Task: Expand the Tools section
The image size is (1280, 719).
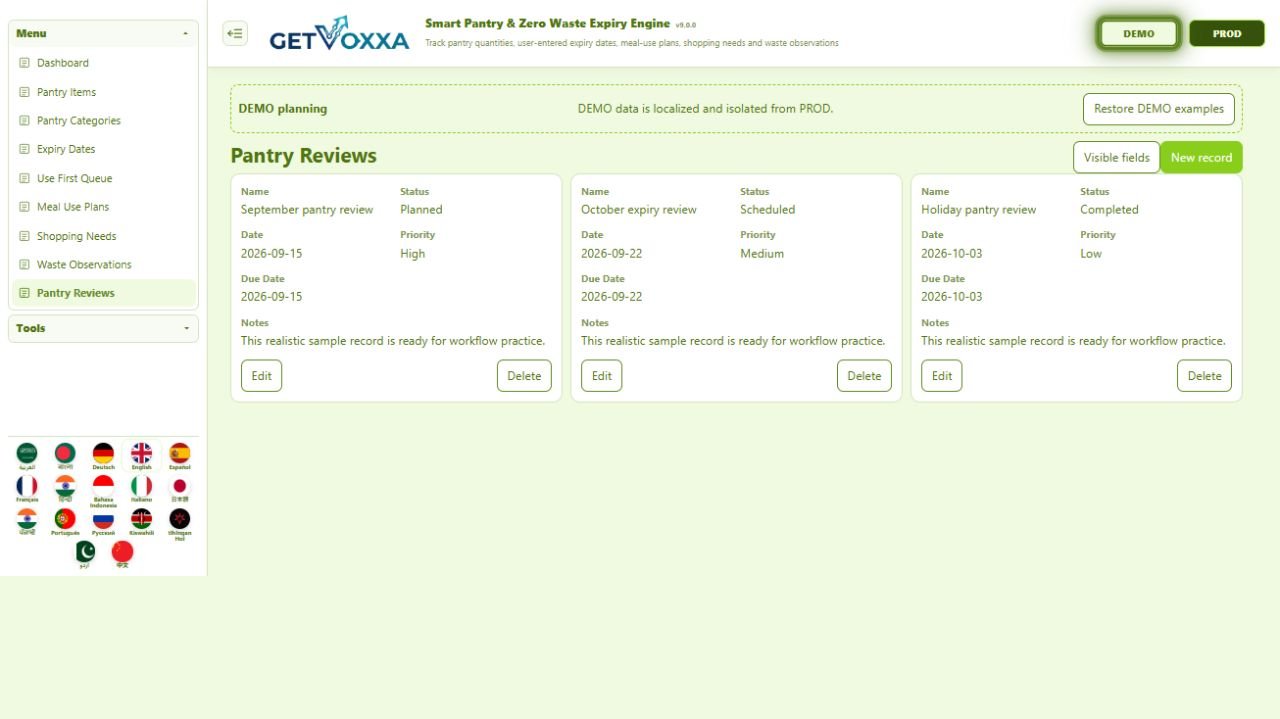Action: point(103,328)
